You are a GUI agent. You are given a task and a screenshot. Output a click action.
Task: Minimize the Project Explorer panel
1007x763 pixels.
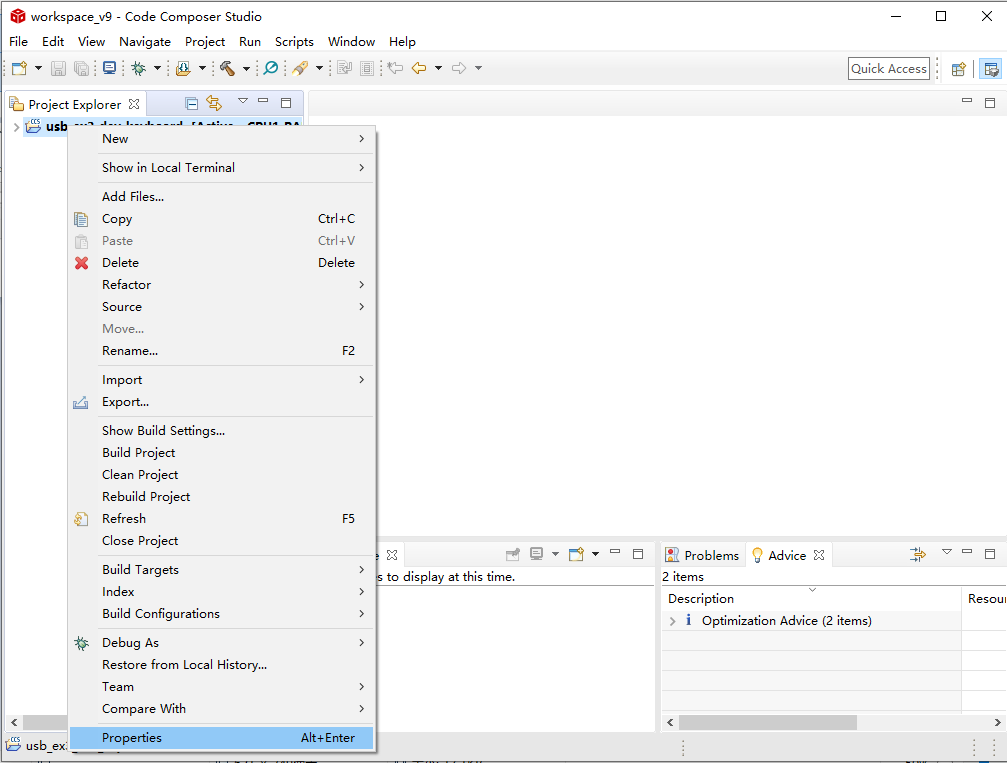(263, 101)
